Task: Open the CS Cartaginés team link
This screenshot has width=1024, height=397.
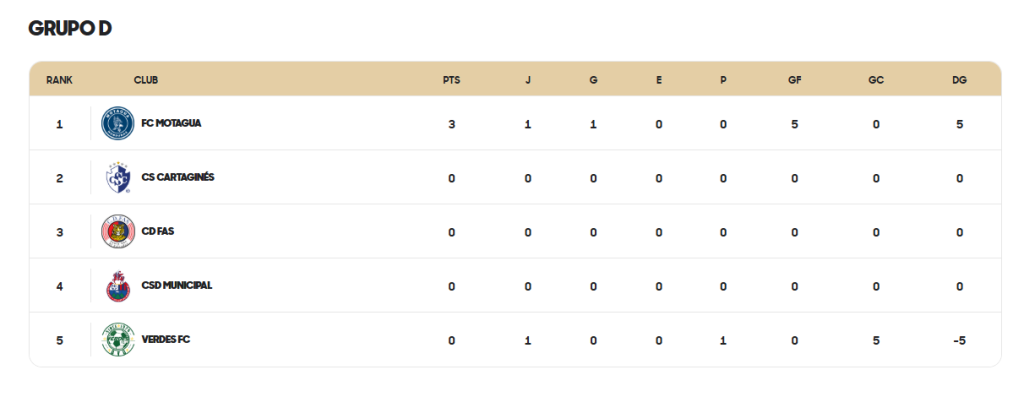Action: (x=178, y=178)
